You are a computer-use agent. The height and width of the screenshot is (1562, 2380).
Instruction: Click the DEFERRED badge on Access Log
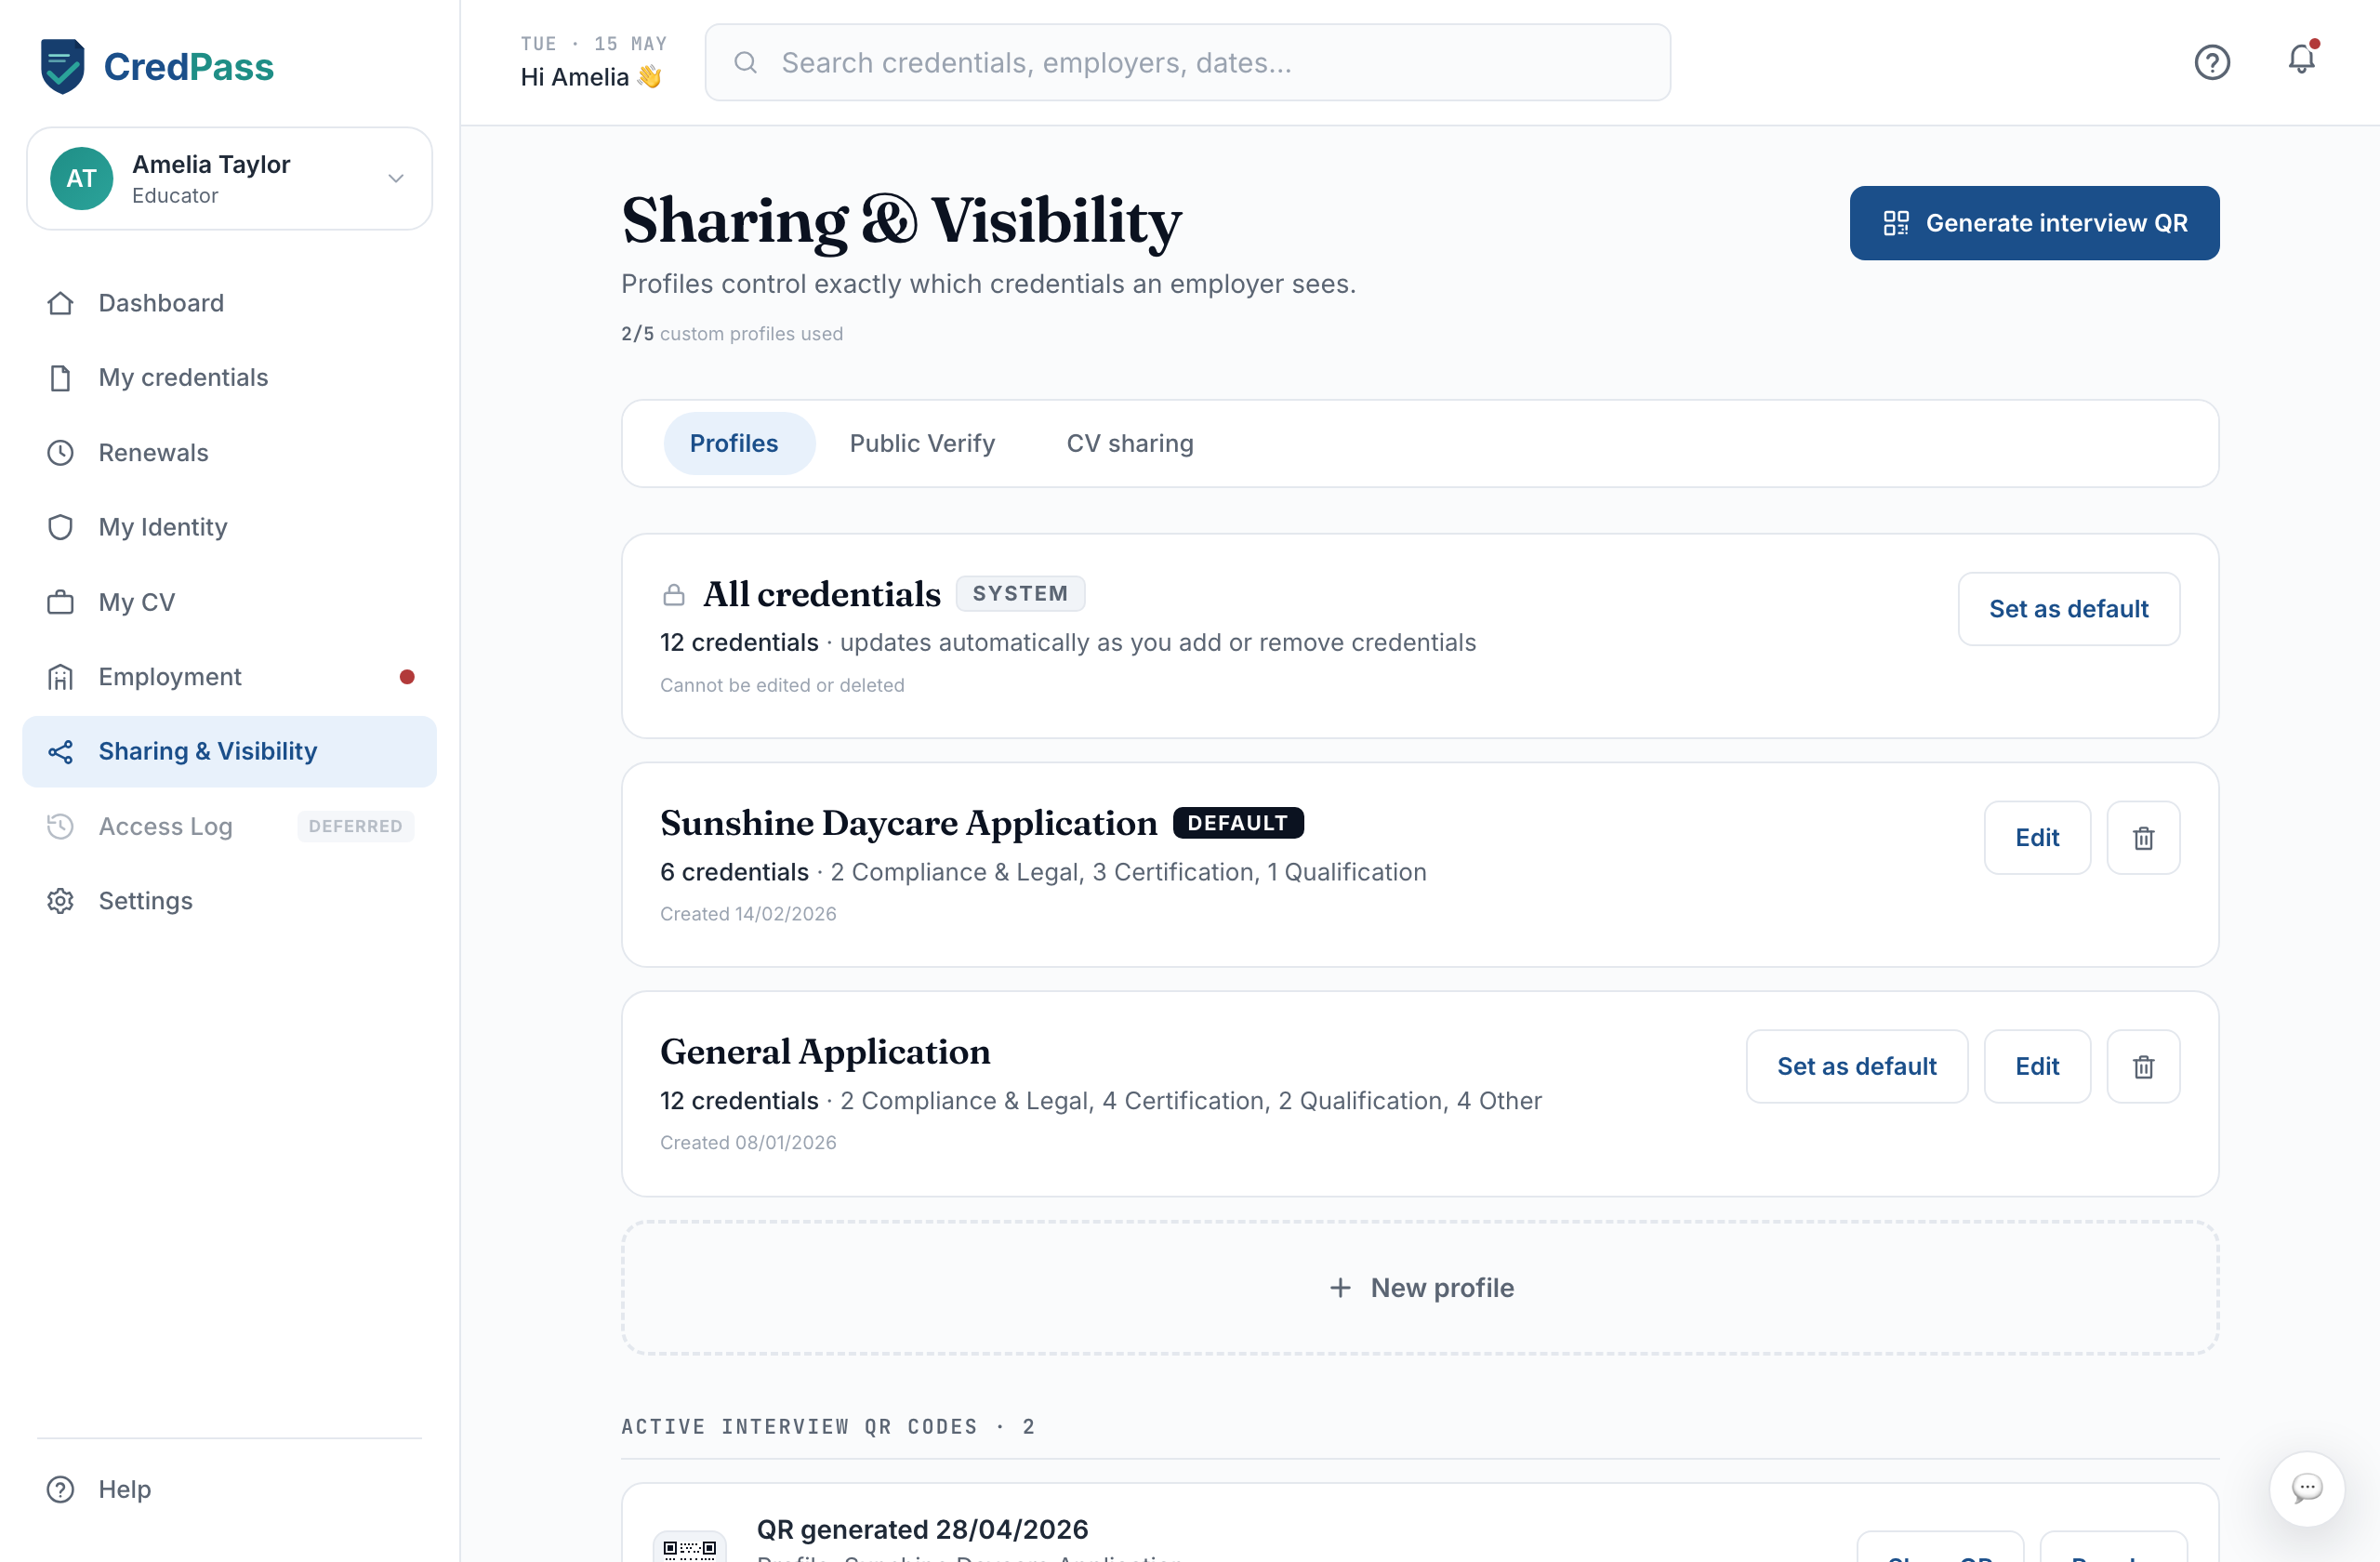355,826
